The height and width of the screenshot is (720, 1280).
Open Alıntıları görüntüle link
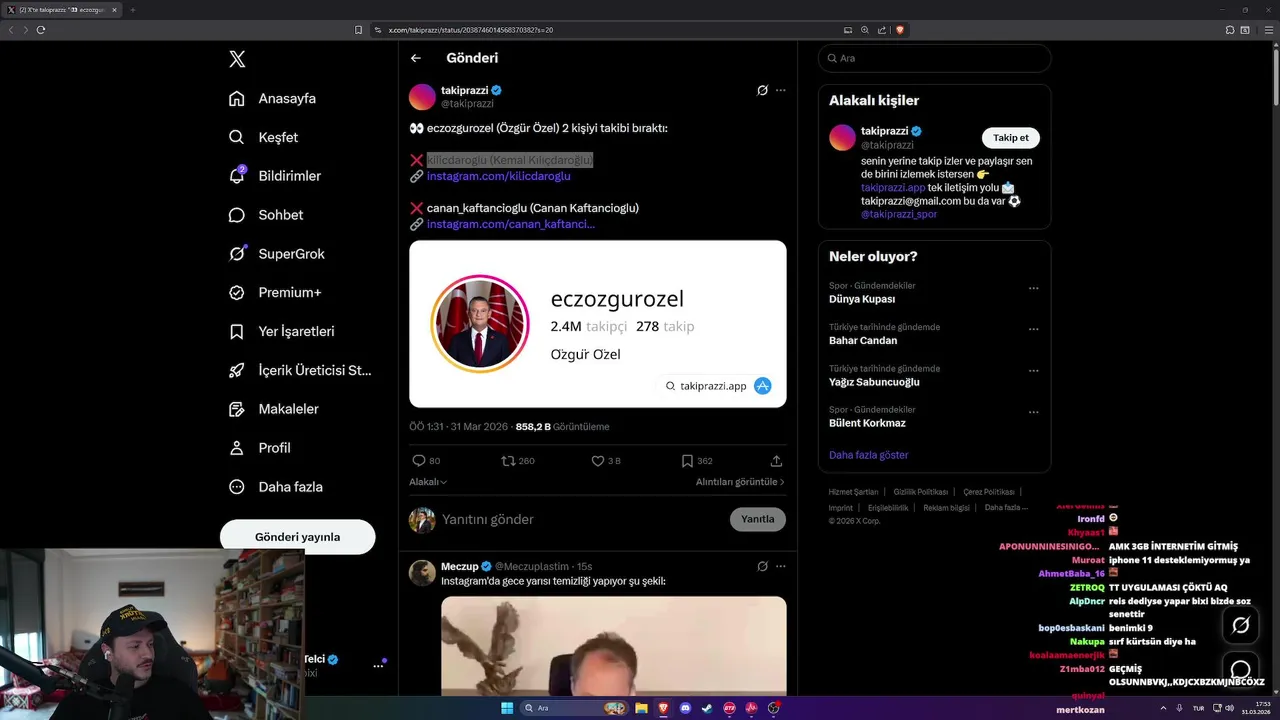[740, 482]
